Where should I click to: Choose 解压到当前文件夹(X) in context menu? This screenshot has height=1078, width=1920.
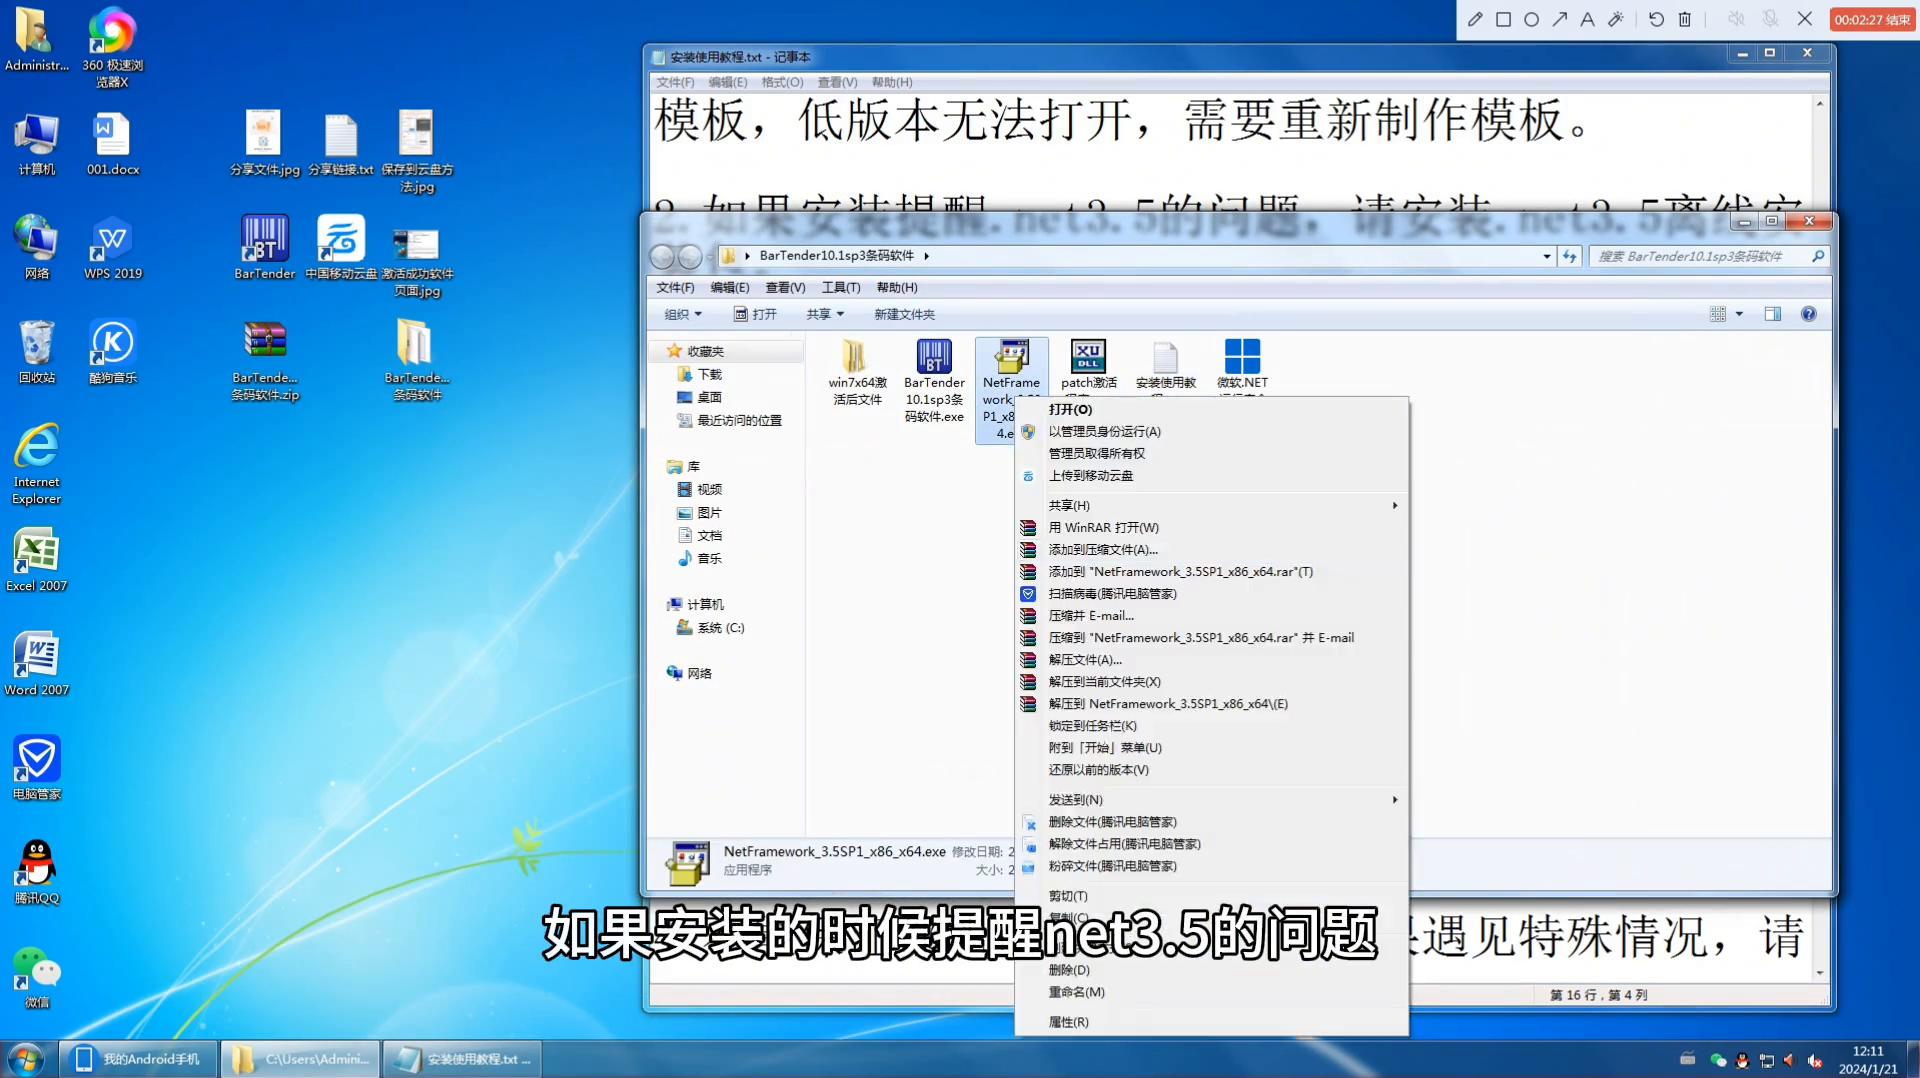1211,682
